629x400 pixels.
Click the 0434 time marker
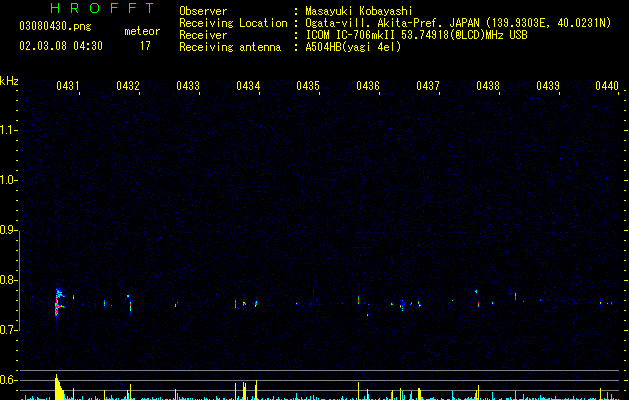pyautogui.click(x=248, y=86)
